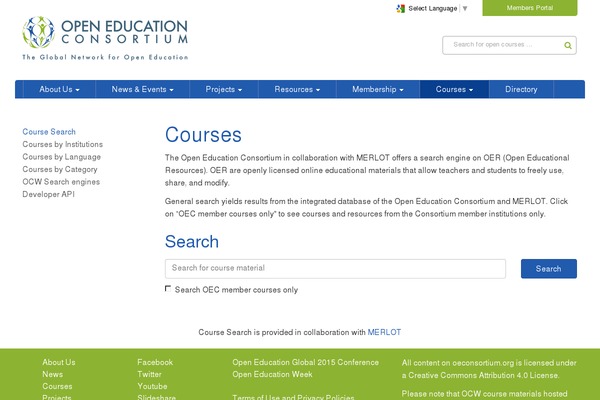
Task: Open News in the footer
Action: coord(52,374)
